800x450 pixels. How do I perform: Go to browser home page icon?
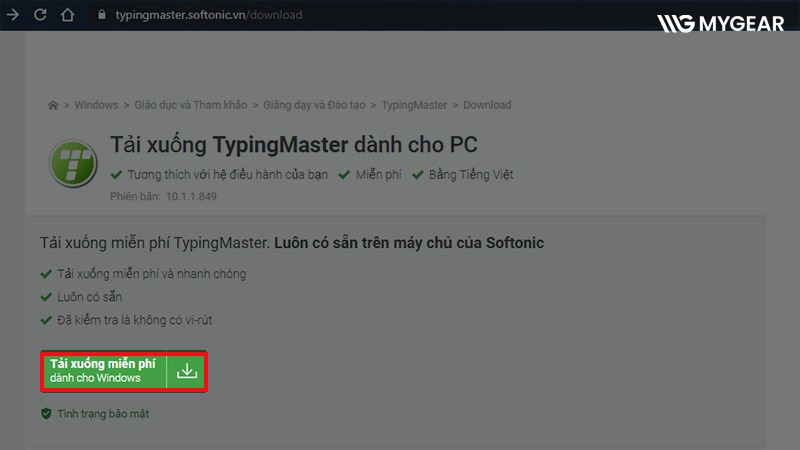pyautogui.click(x=67, y=15)
